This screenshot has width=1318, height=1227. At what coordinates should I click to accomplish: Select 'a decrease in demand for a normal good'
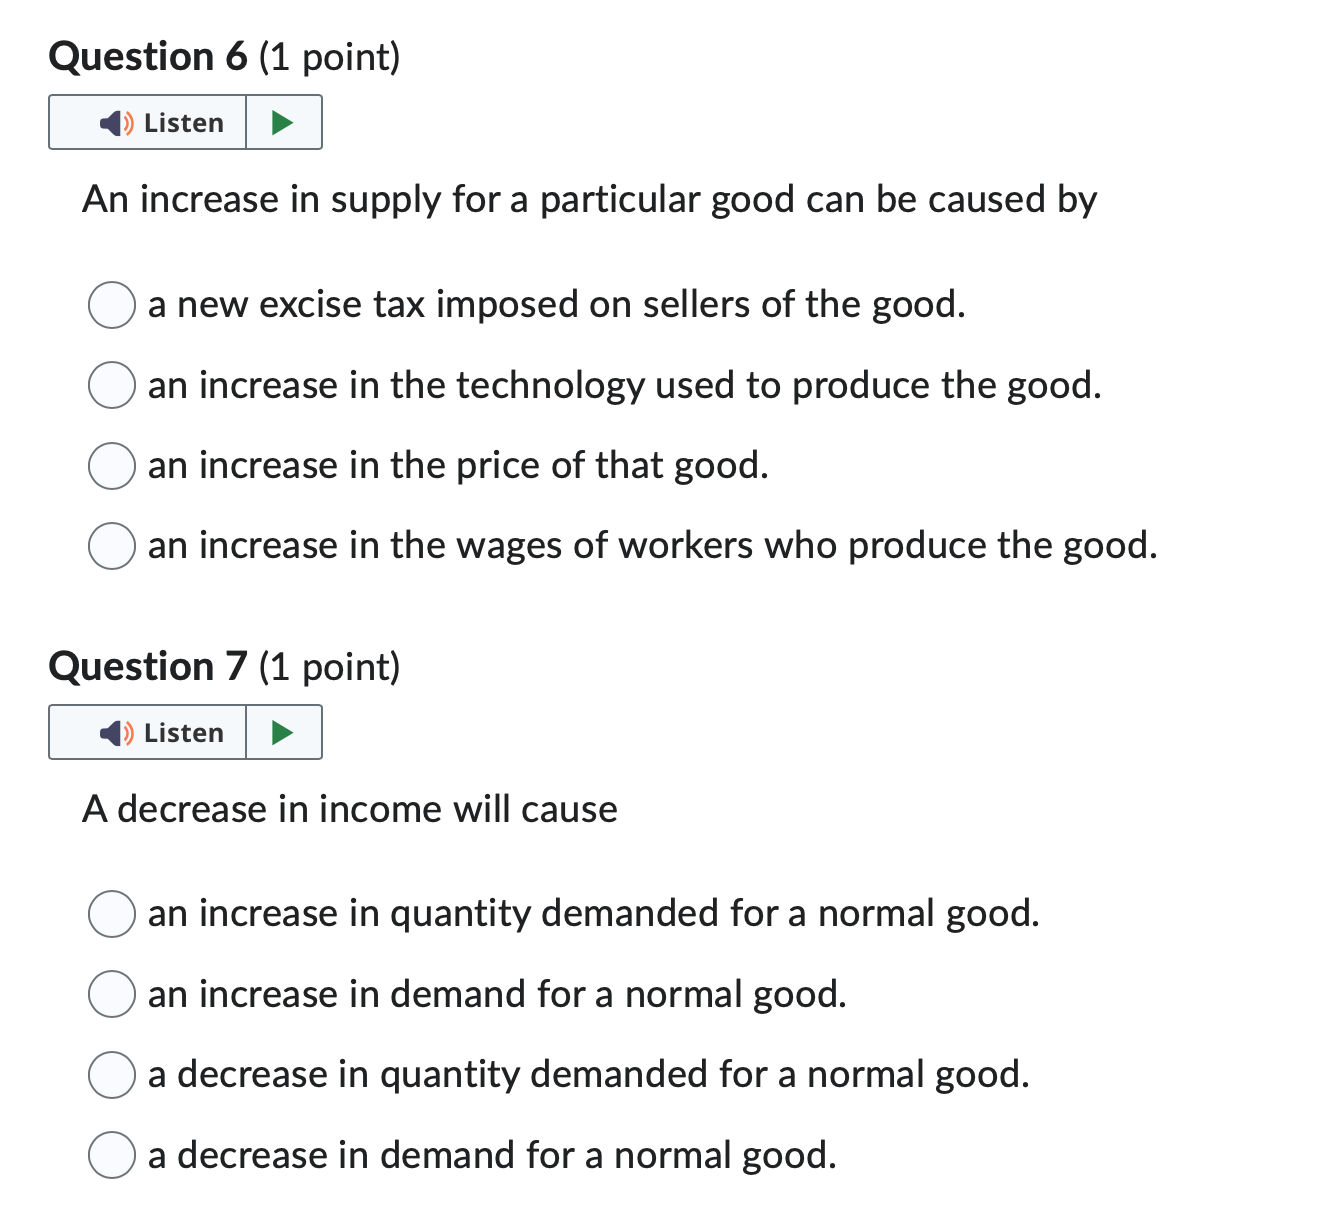pos(111,1155)
